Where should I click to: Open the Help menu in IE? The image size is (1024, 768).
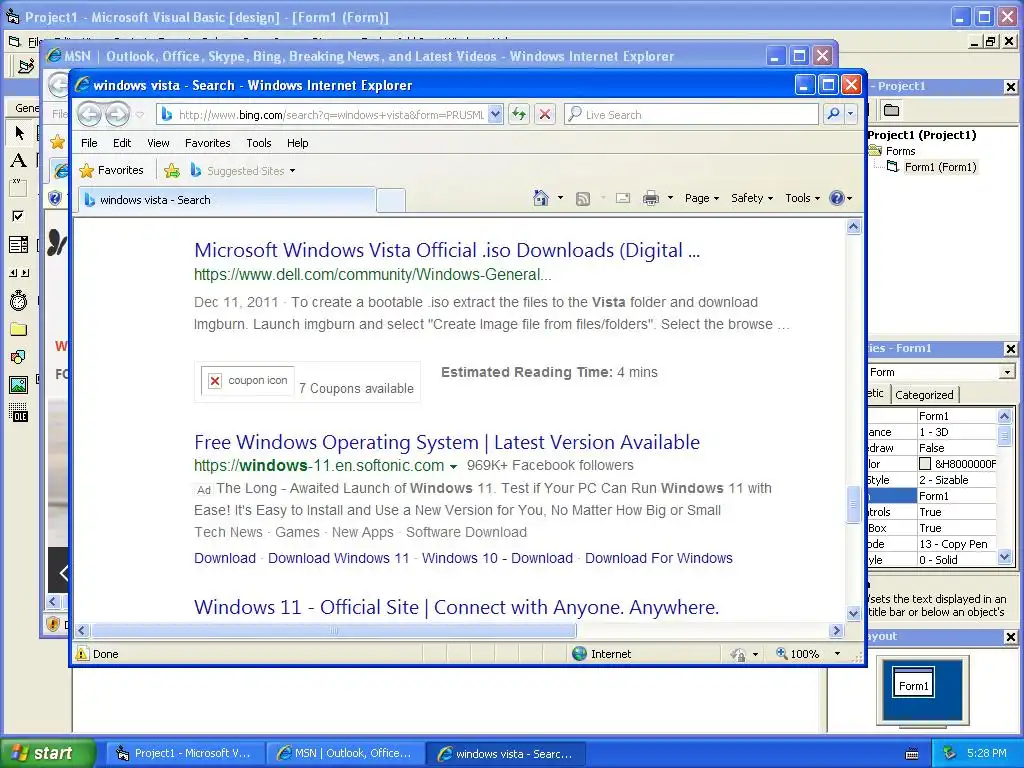[297, 143]
